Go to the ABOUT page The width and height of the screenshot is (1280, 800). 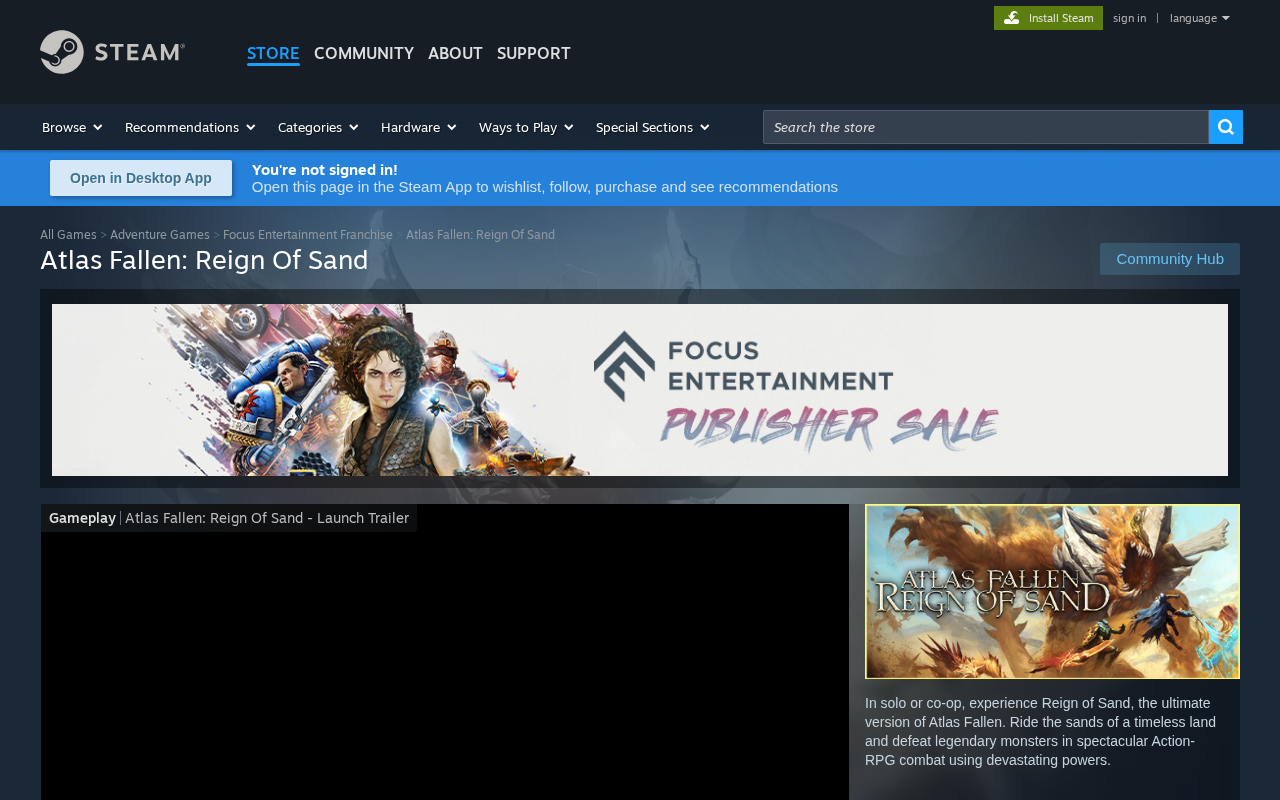tap(455, 53)
